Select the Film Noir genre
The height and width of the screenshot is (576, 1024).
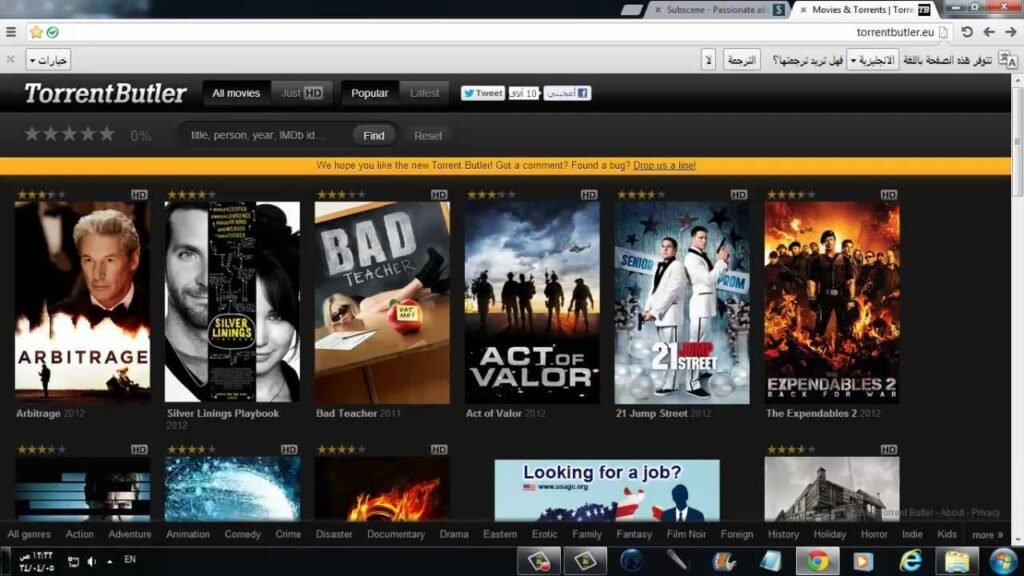(x=686, y=534)
